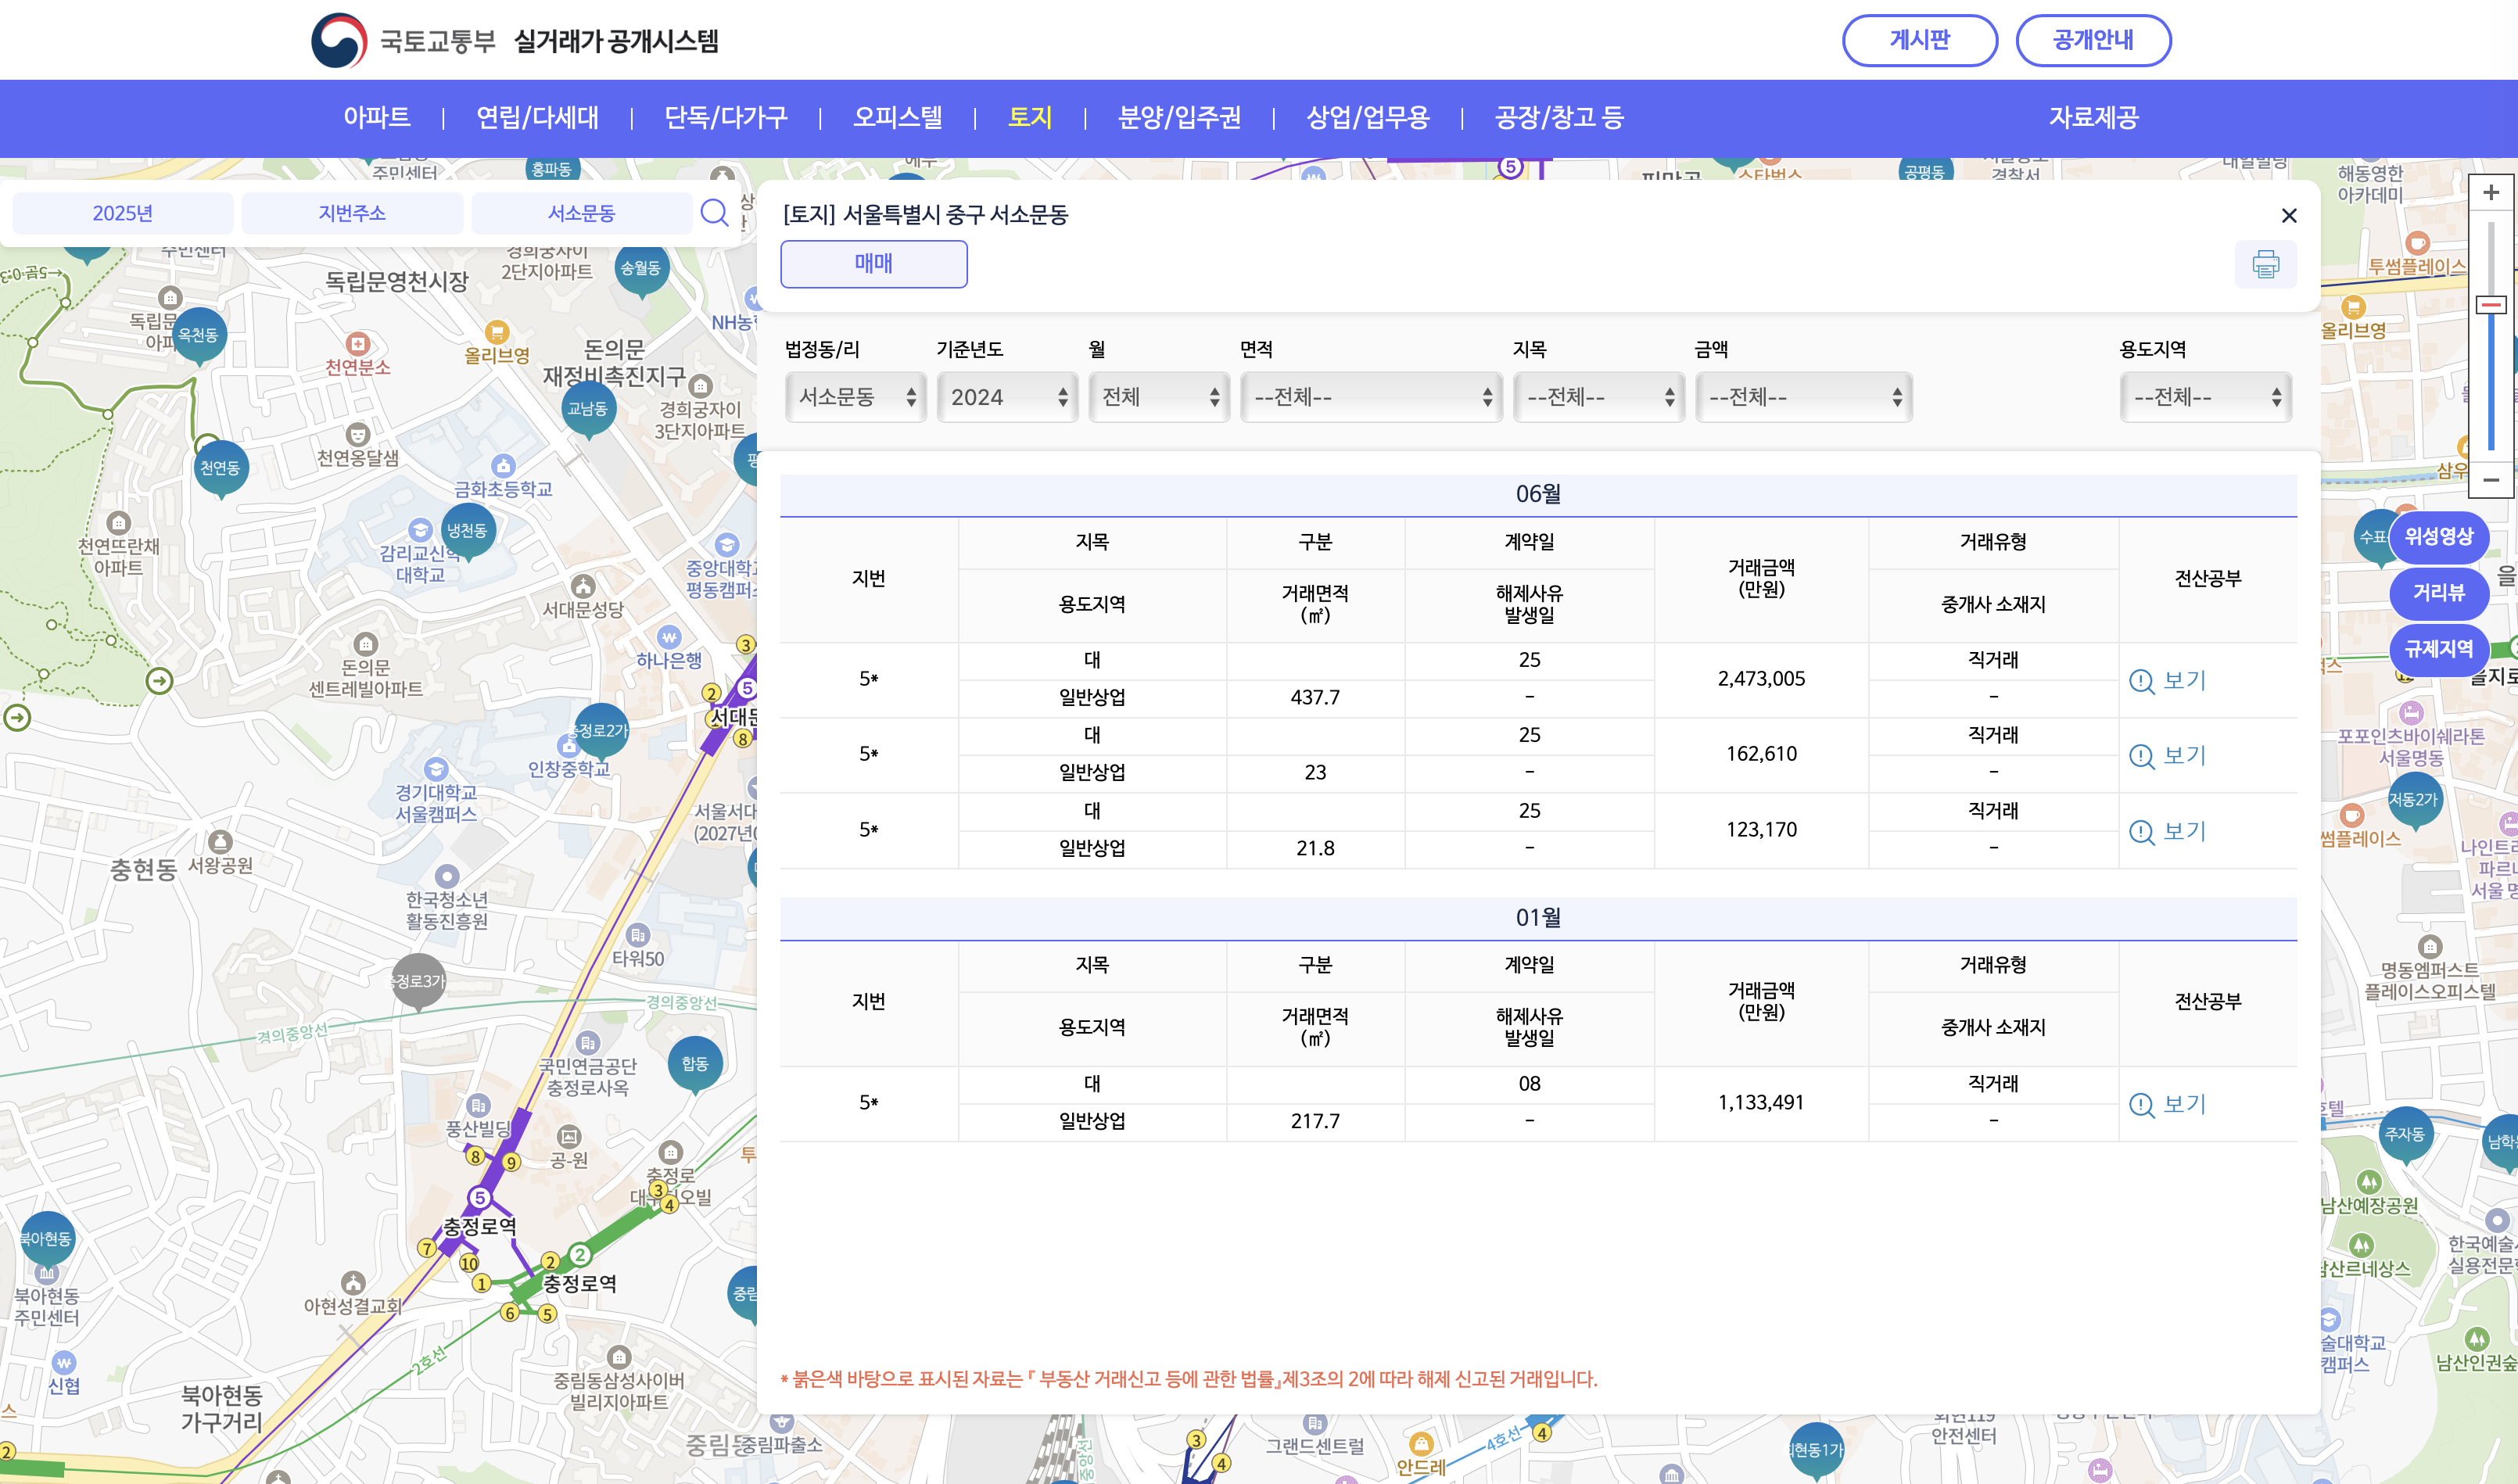Switch to the 아파트 menu tab
2518x1484 pixels.
pyautogui.click(x=377, y=118)
